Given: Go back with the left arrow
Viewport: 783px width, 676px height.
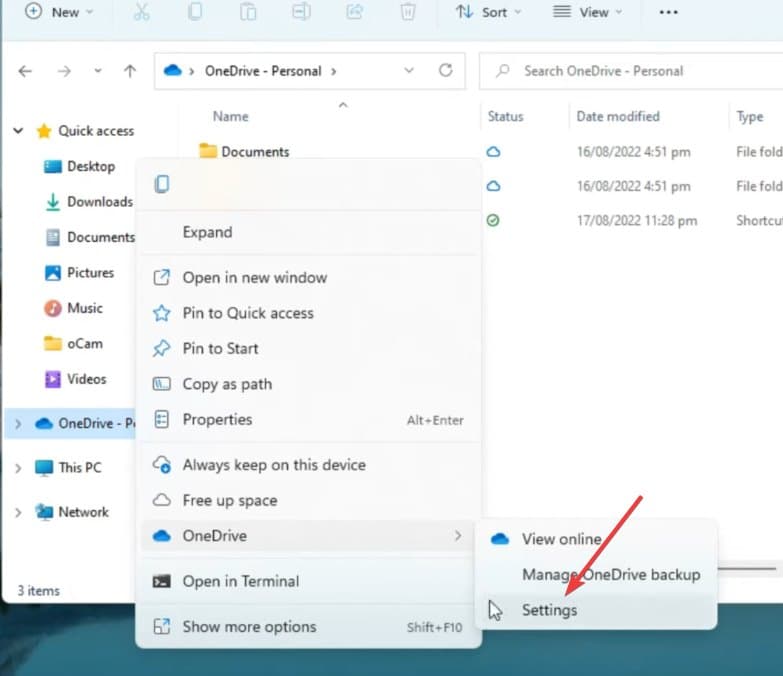Looking at the screenshot, I should tap(25, 71).
